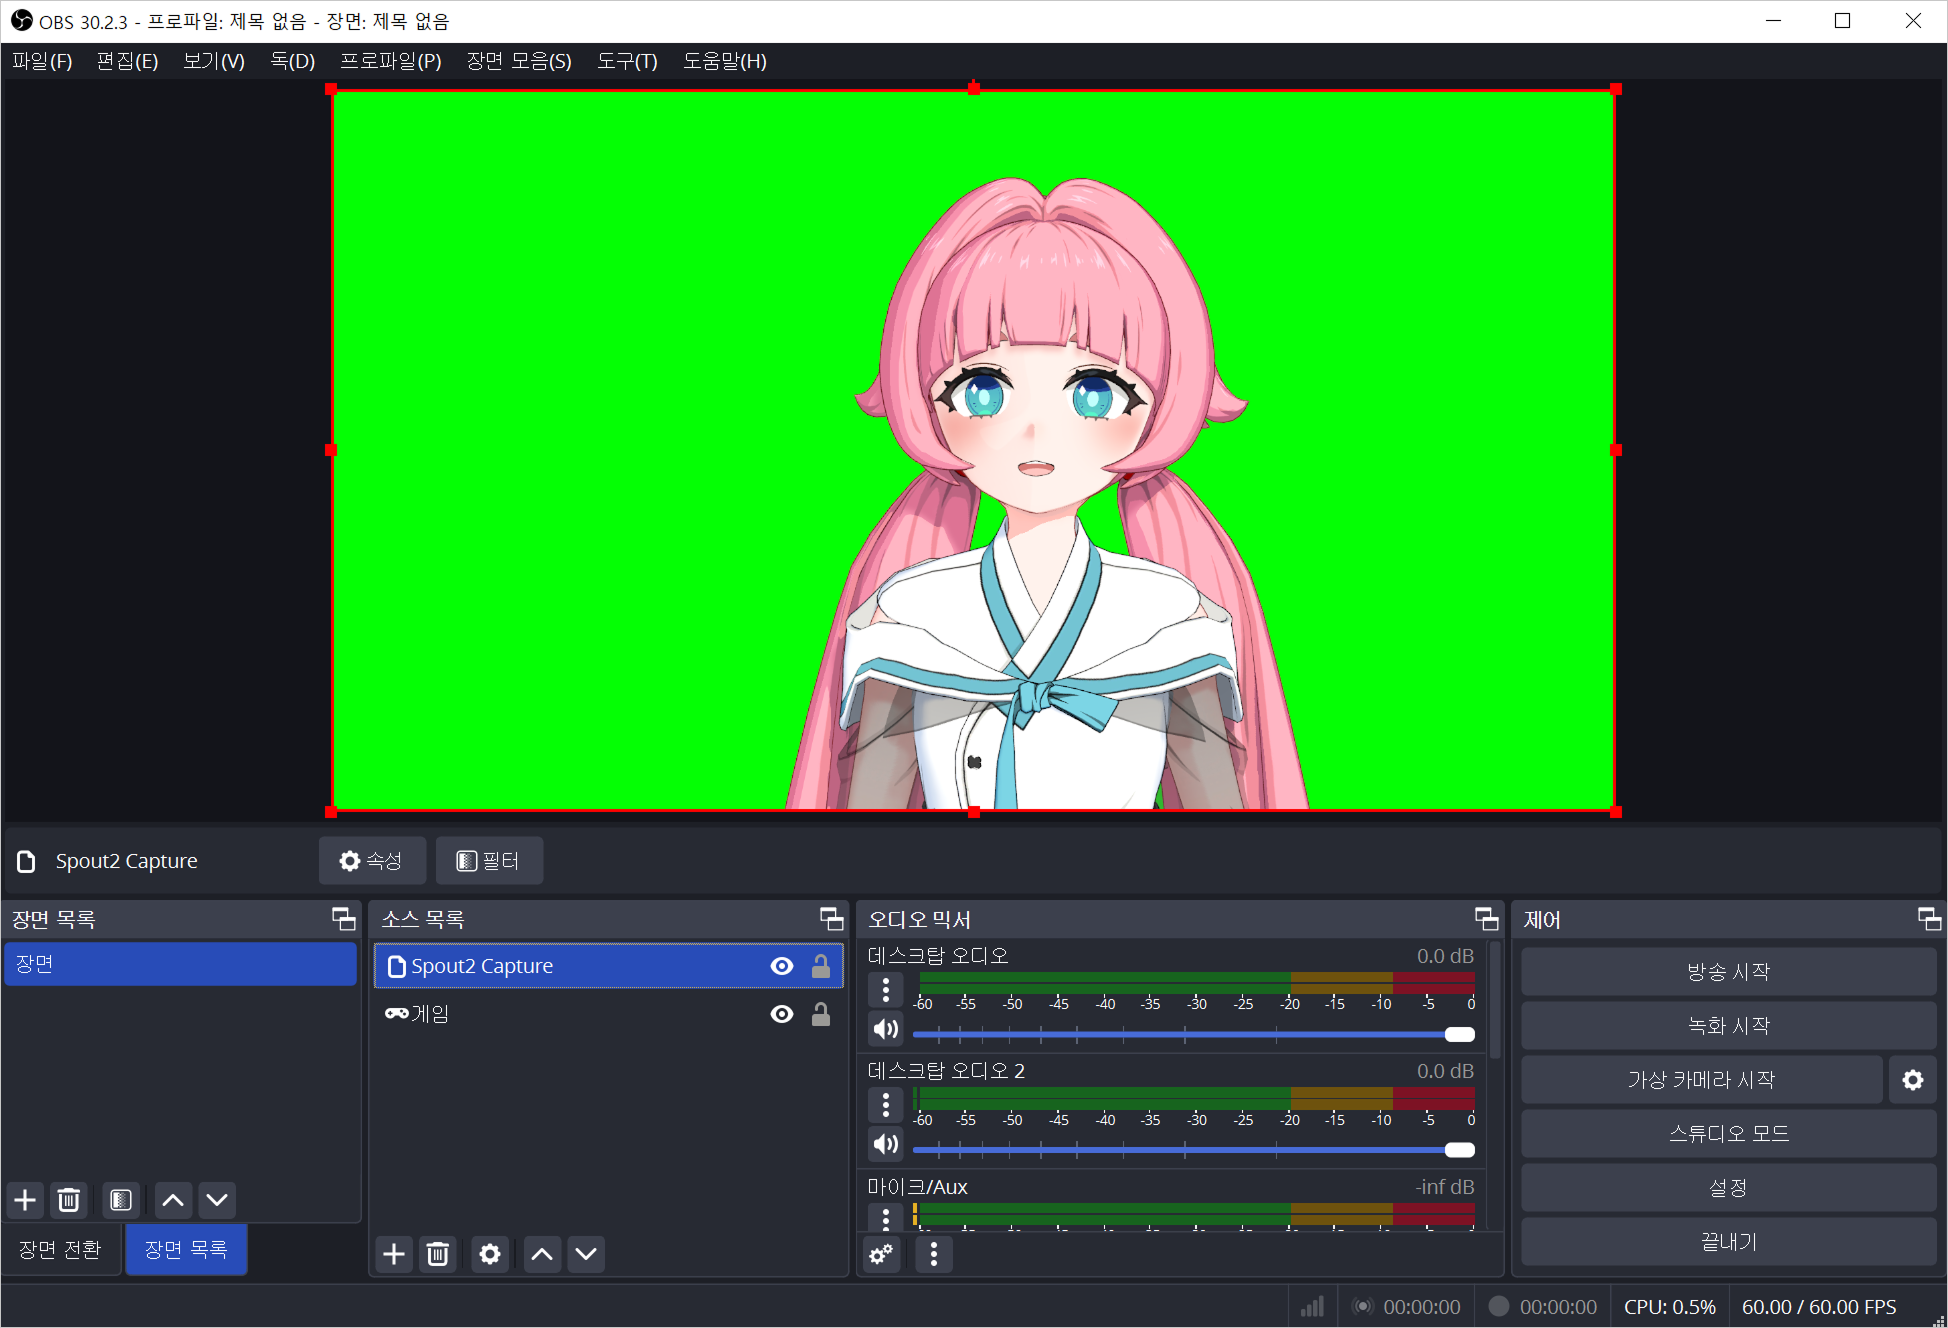The image size is (1948, 1328).
Task: Undock the audio mixer panel
Action: [1486, 919]
